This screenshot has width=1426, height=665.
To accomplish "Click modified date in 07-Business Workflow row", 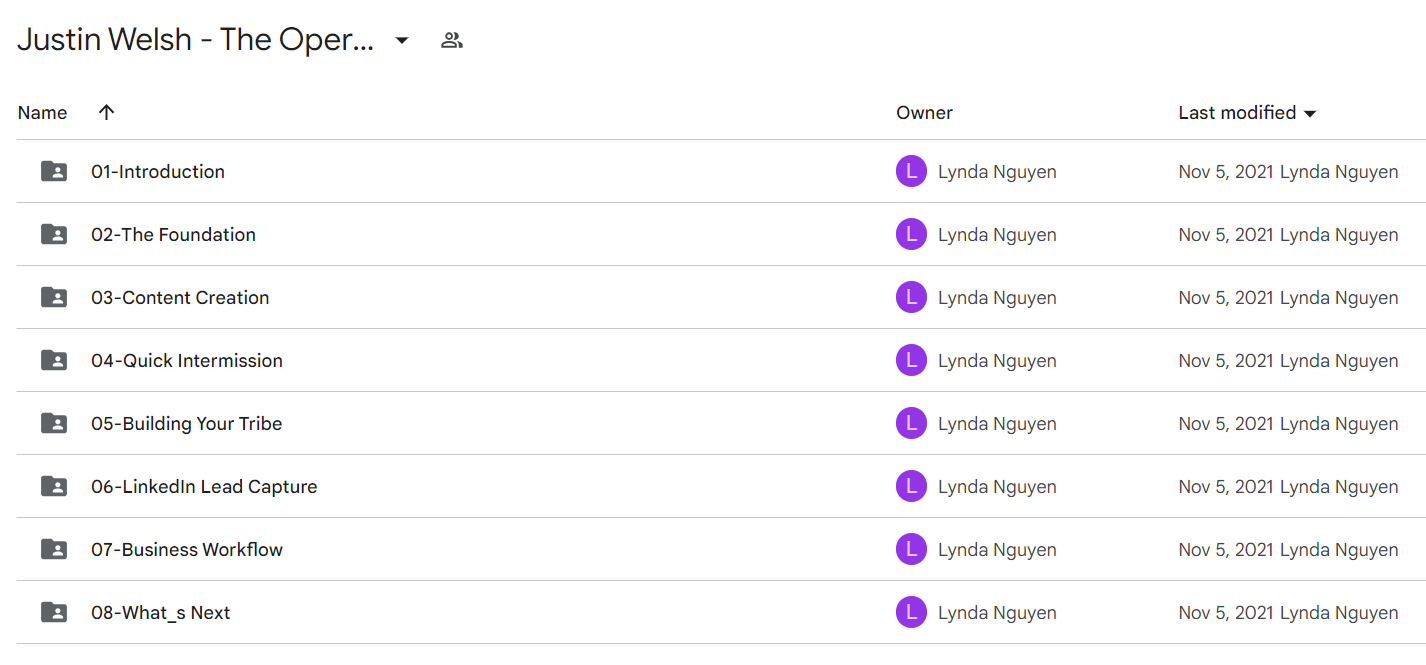I will pyautogui.click(x=1226, y=550).
